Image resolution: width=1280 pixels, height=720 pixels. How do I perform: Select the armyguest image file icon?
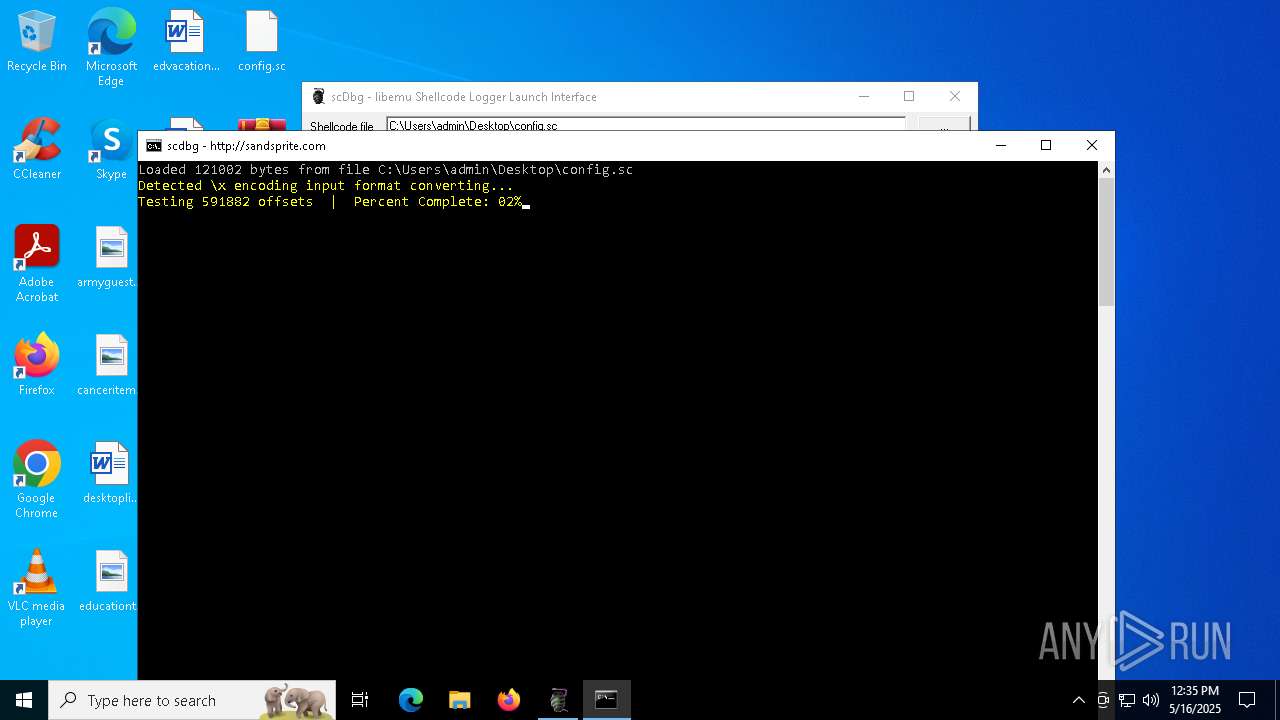click(x=108, y=257)
